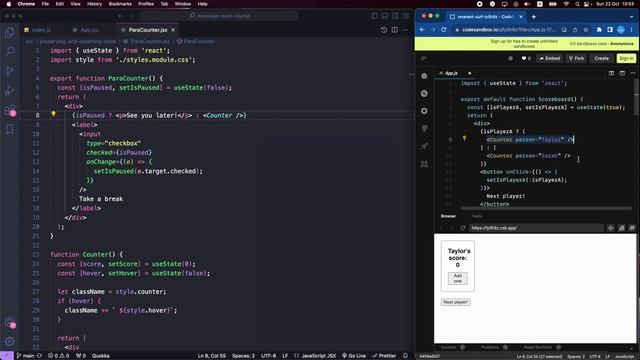Open the File menu in macOS menu bar
This screenshot has width=640, height=360.
(45, 4)
